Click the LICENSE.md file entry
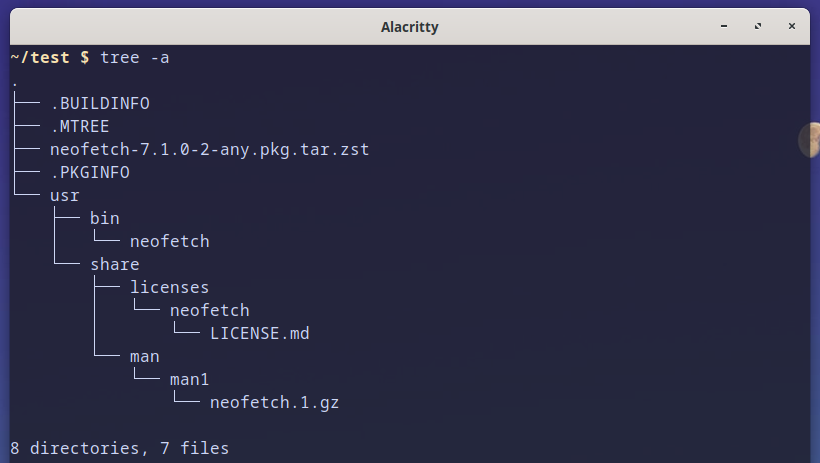The width and height of the screenshot is (820, 463). tap(260, 333)
